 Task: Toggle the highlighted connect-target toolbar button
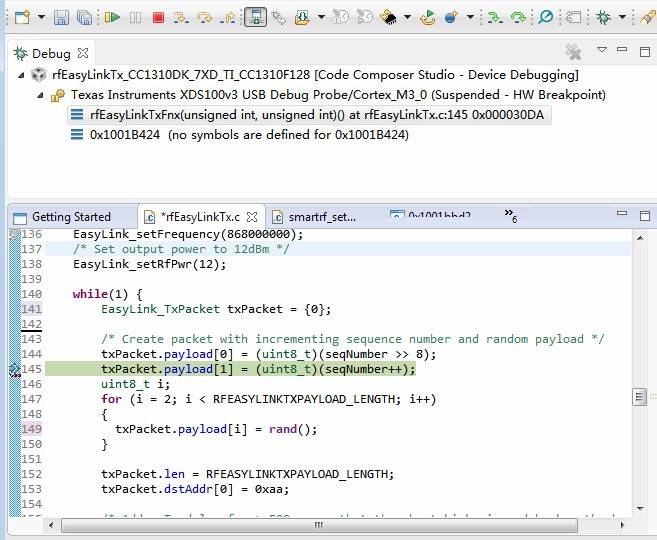point(256,17)
